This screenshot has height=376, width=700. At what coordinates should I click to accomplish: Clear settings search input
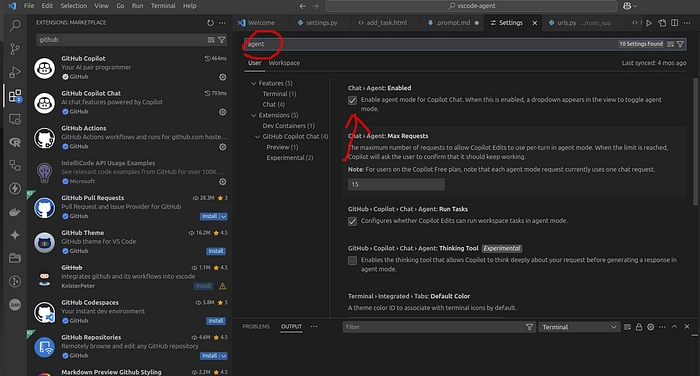point(670,44)
